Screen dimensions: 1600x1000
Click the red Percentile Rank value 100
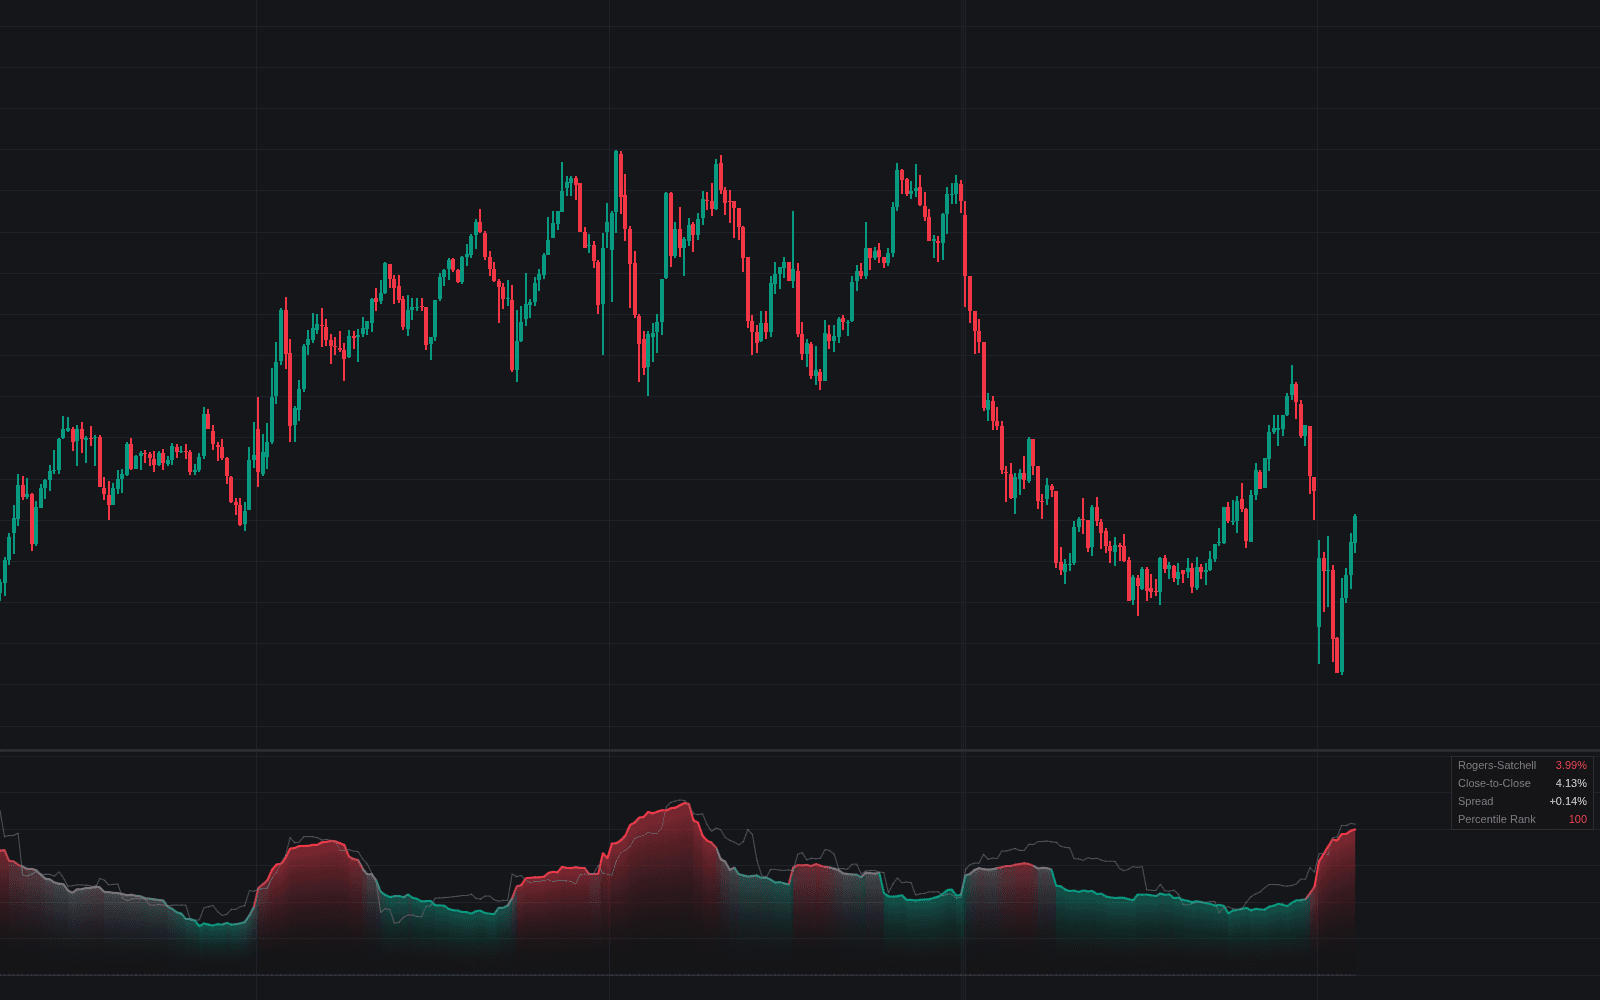(x=1577, y=819)
